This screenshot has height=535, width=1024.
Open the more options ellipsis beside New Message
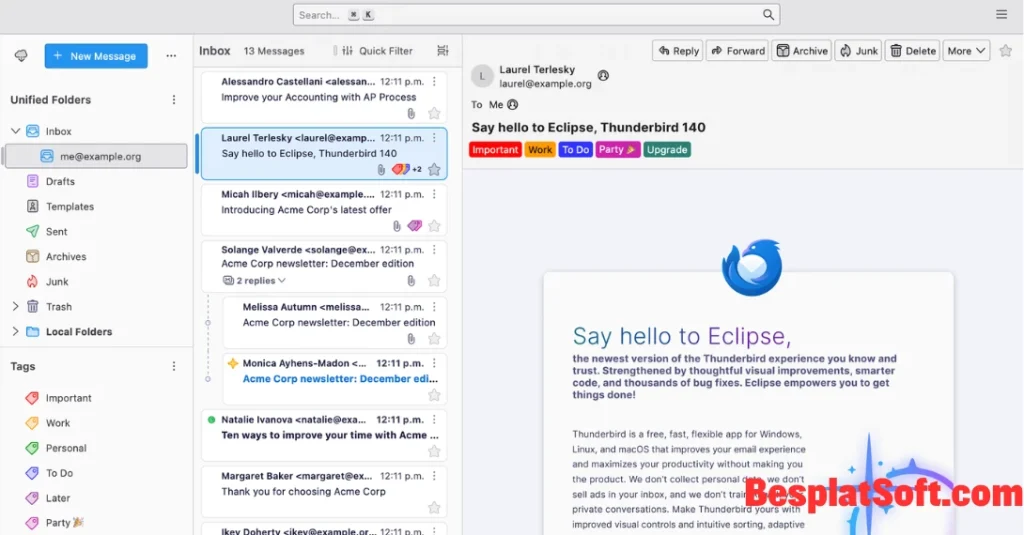pos(171,56)
